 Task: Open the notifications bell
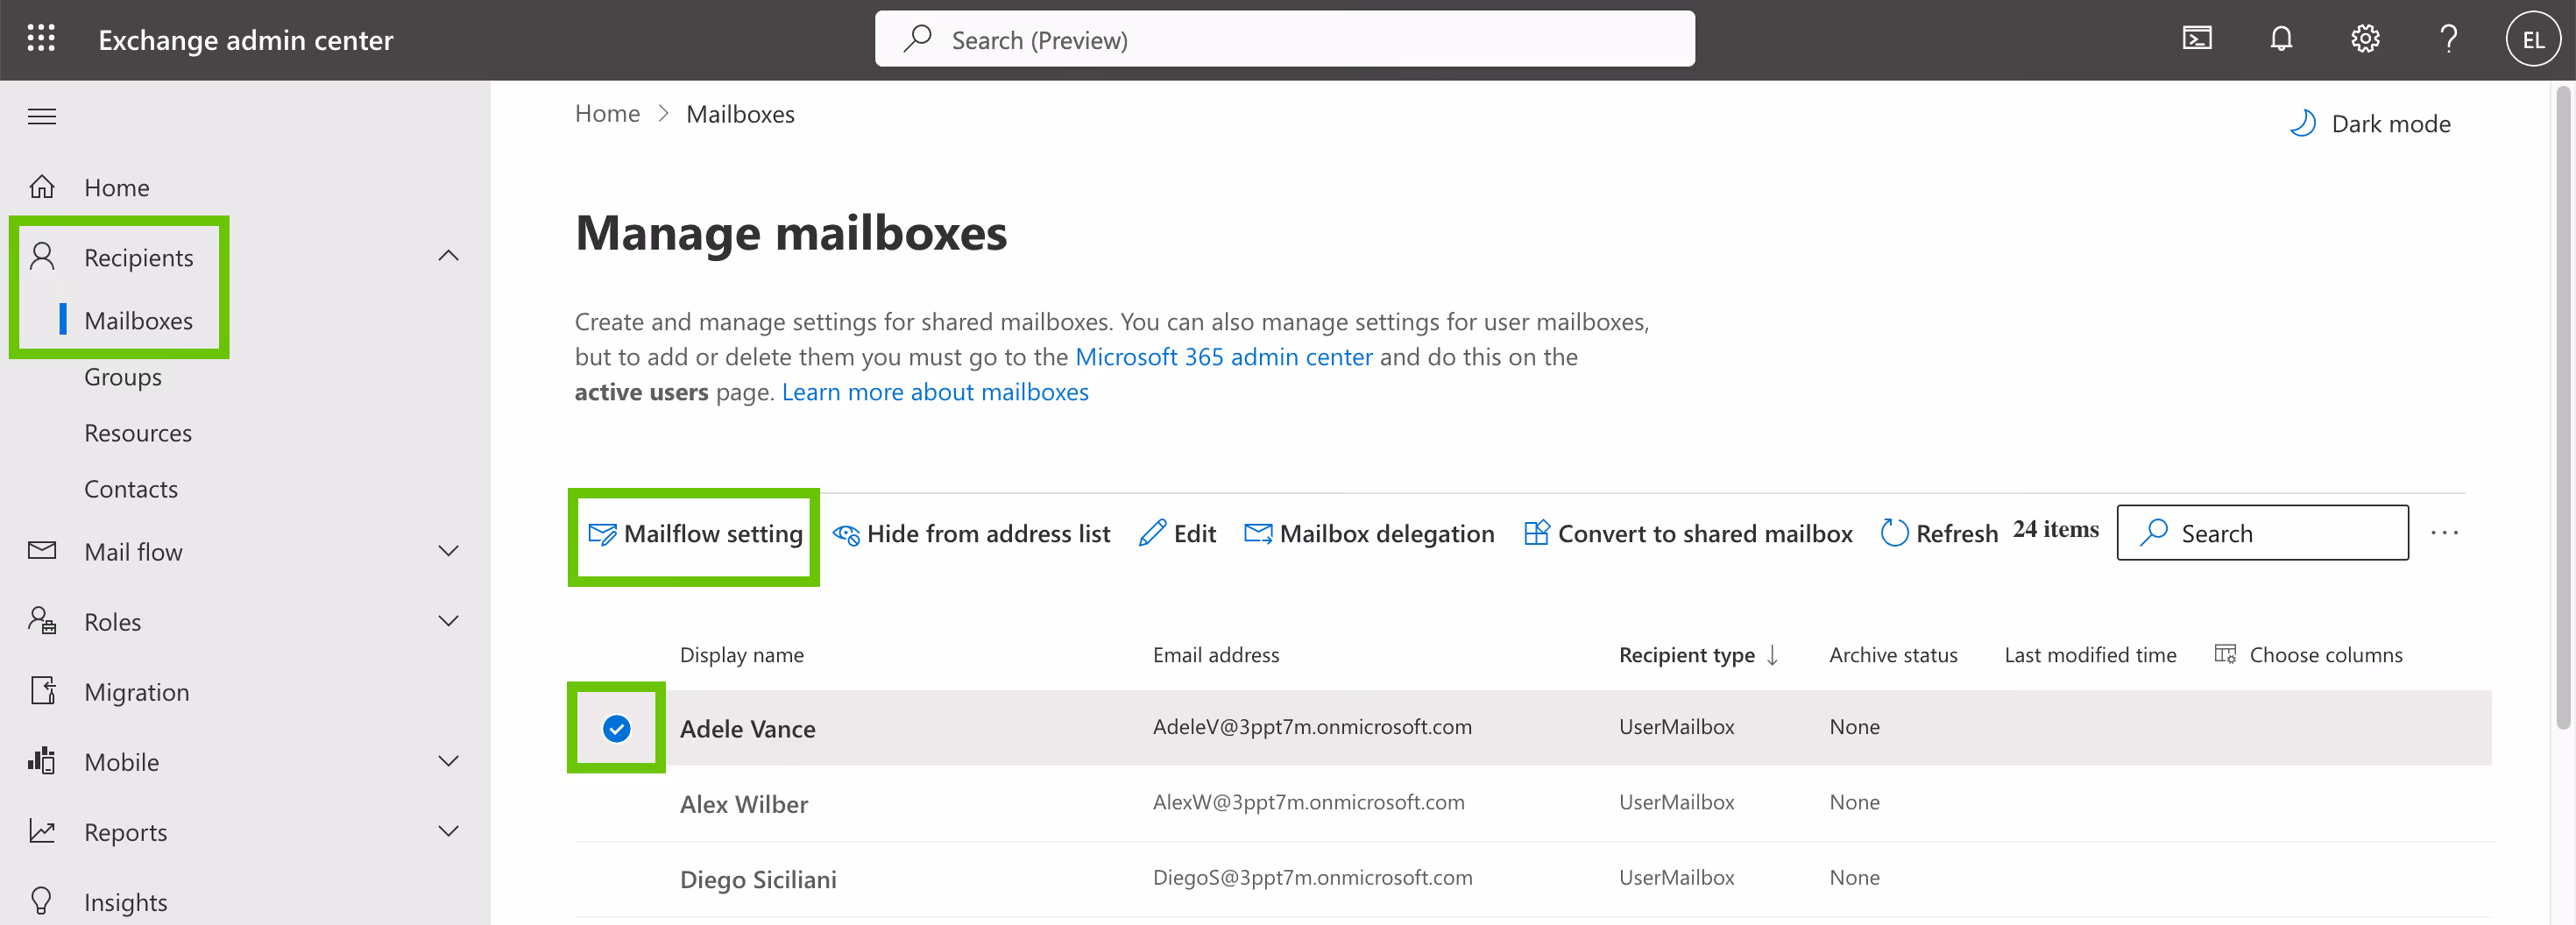click(x=2281, y=38)
